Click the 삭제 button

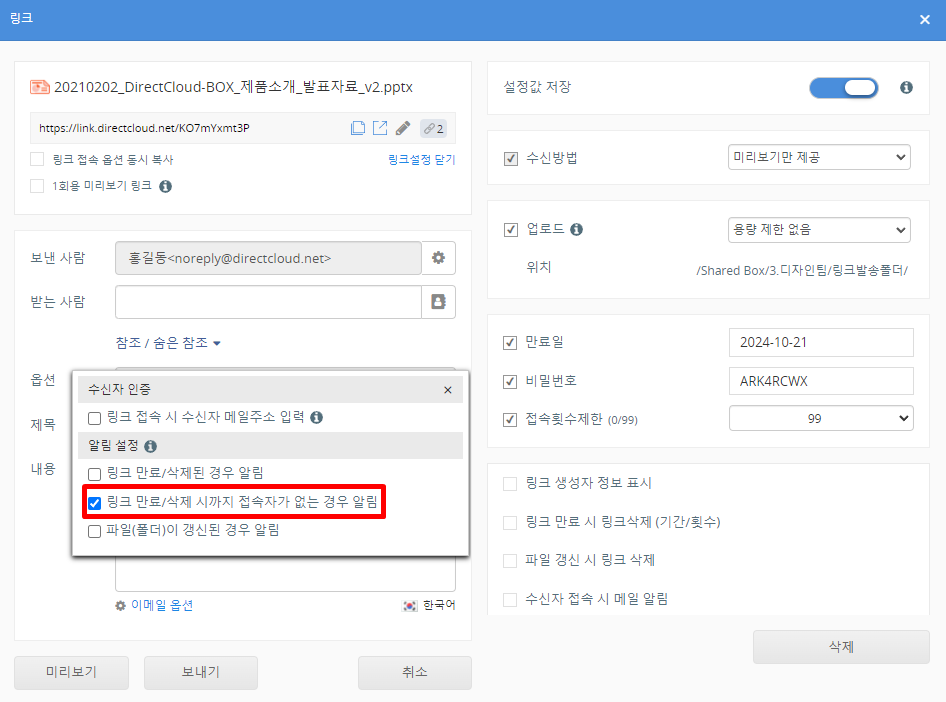[841, 646]
